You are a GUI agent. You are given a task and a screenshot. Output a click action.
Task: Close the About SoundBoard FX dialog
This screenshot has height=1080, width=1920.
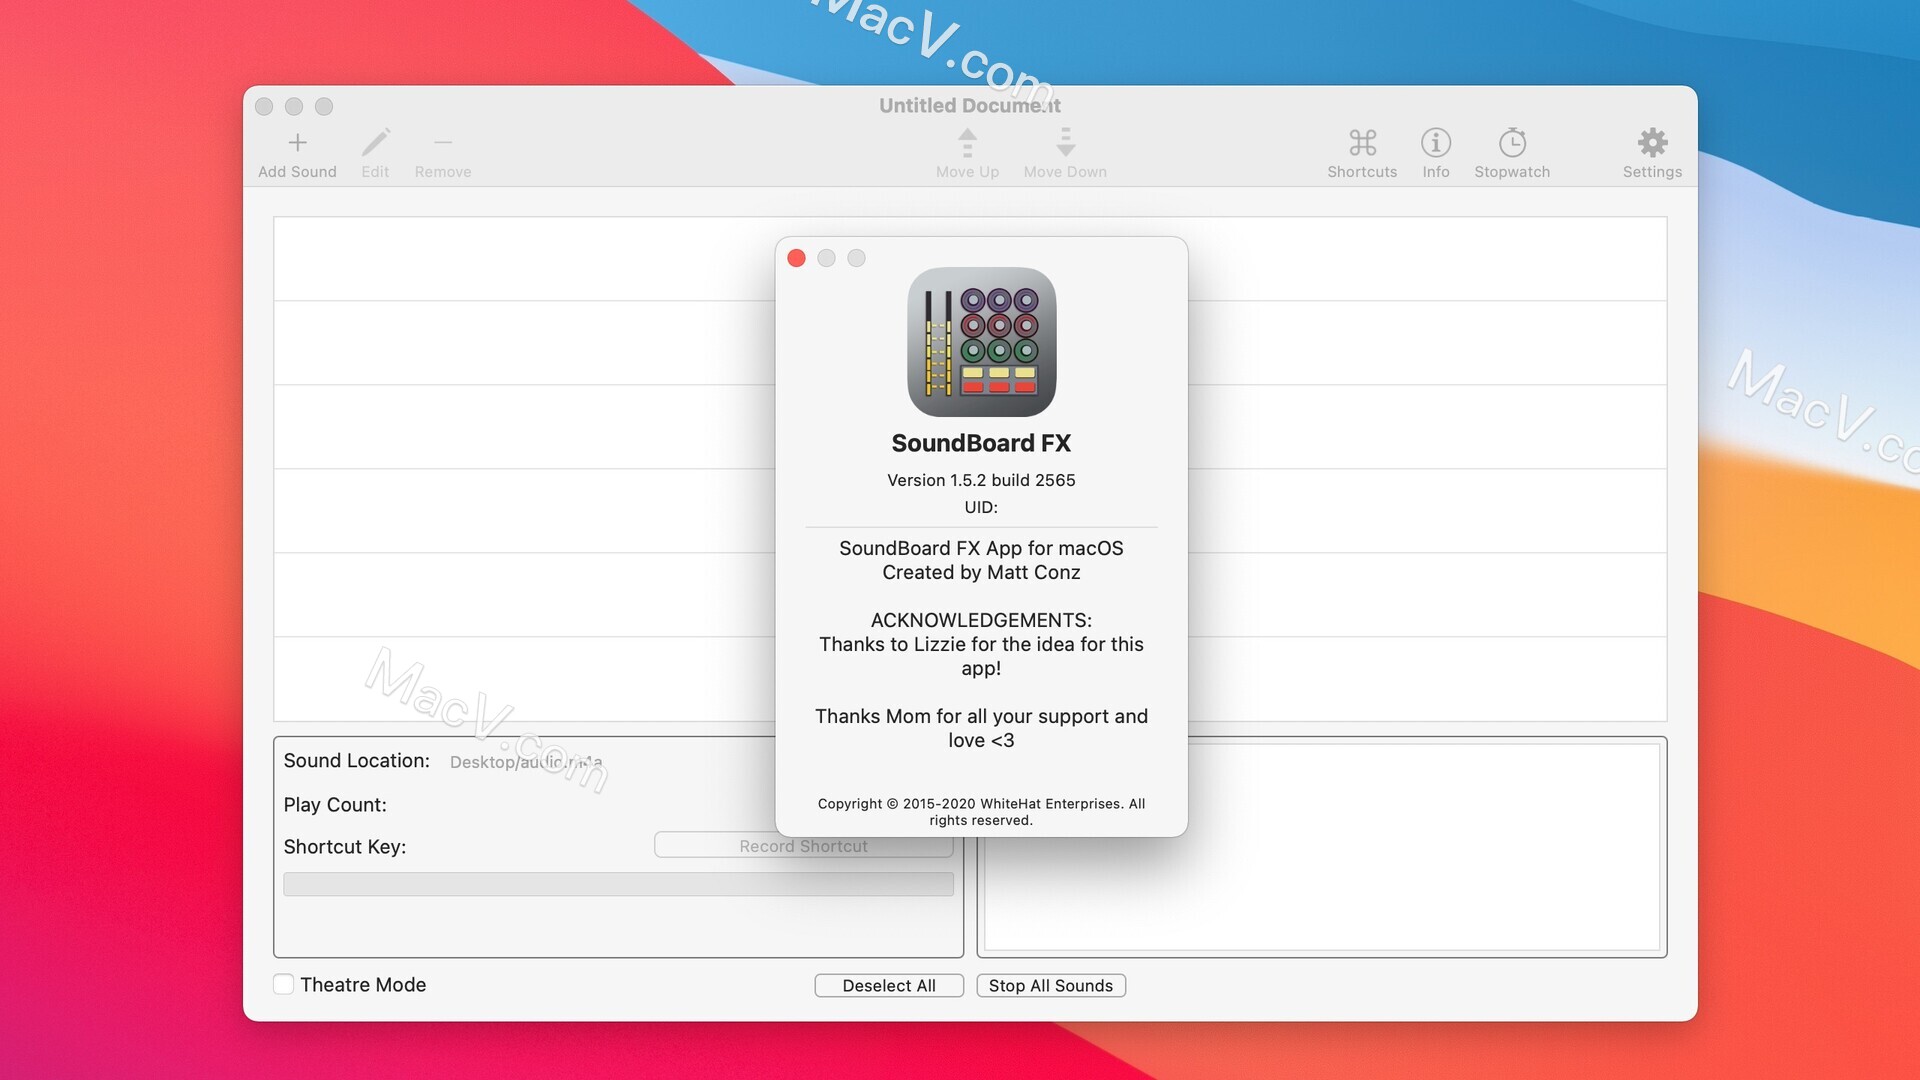tap(796, 258)
